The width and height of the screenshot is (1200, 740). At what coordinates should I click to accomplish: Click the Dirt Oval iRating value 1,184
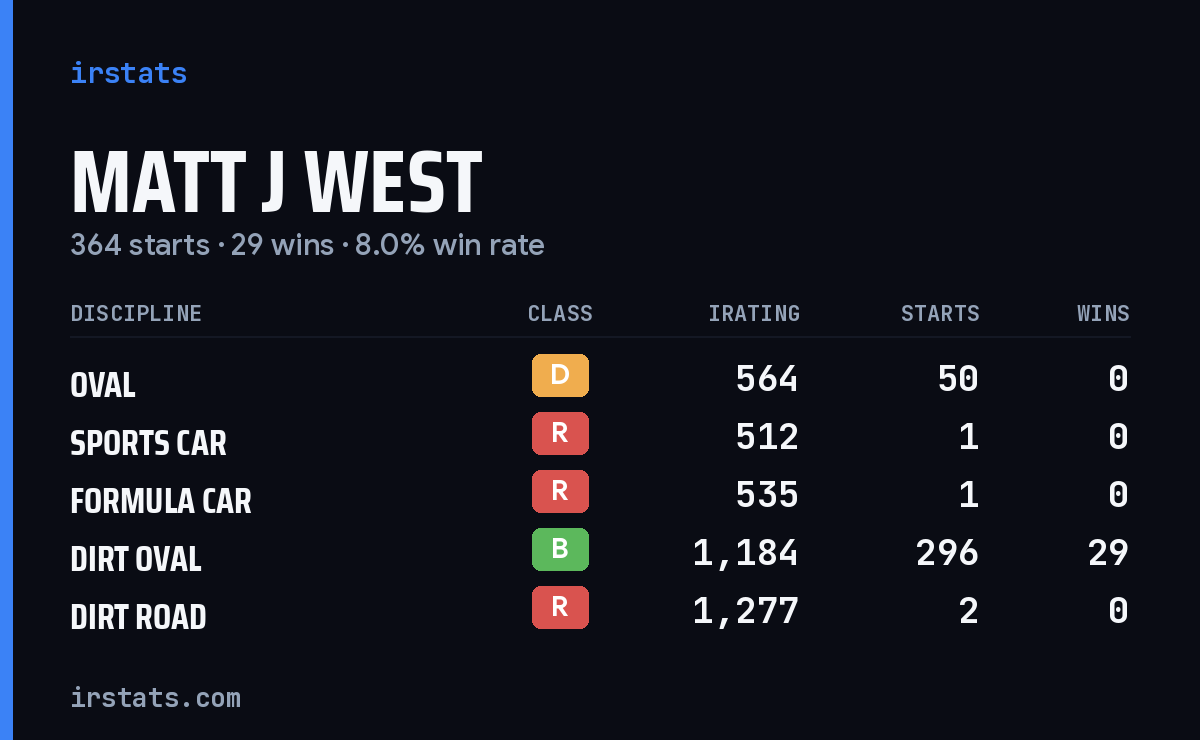[745, 553]
